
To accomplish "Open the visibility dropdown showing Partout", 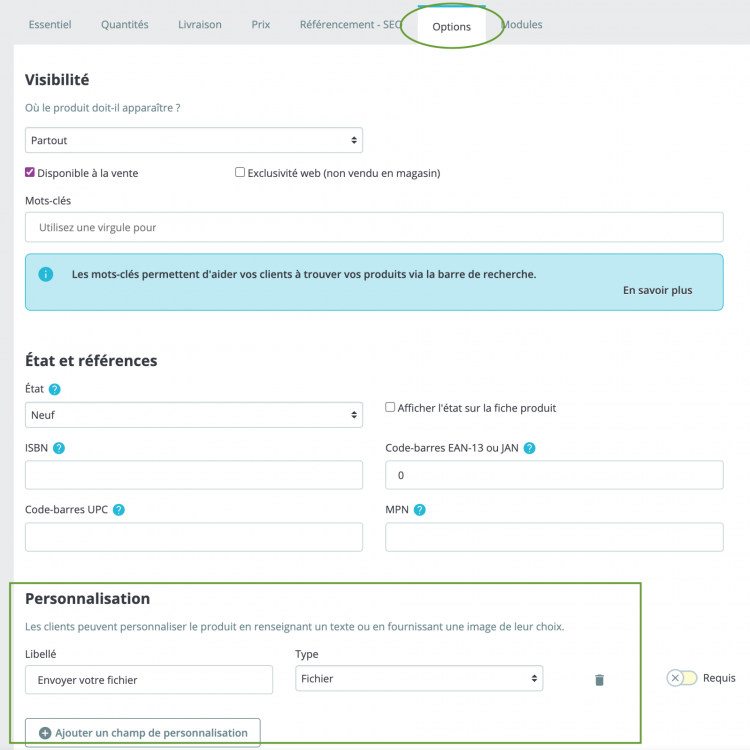I will point(194,140).
